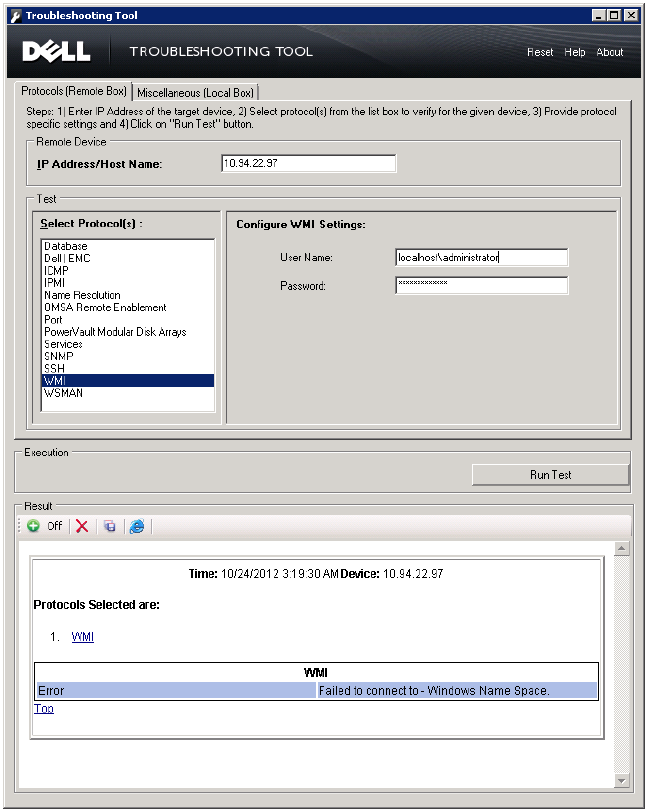Select Database protocol in list
Viewport: 646px width, 810px height.
click(128, 246)
